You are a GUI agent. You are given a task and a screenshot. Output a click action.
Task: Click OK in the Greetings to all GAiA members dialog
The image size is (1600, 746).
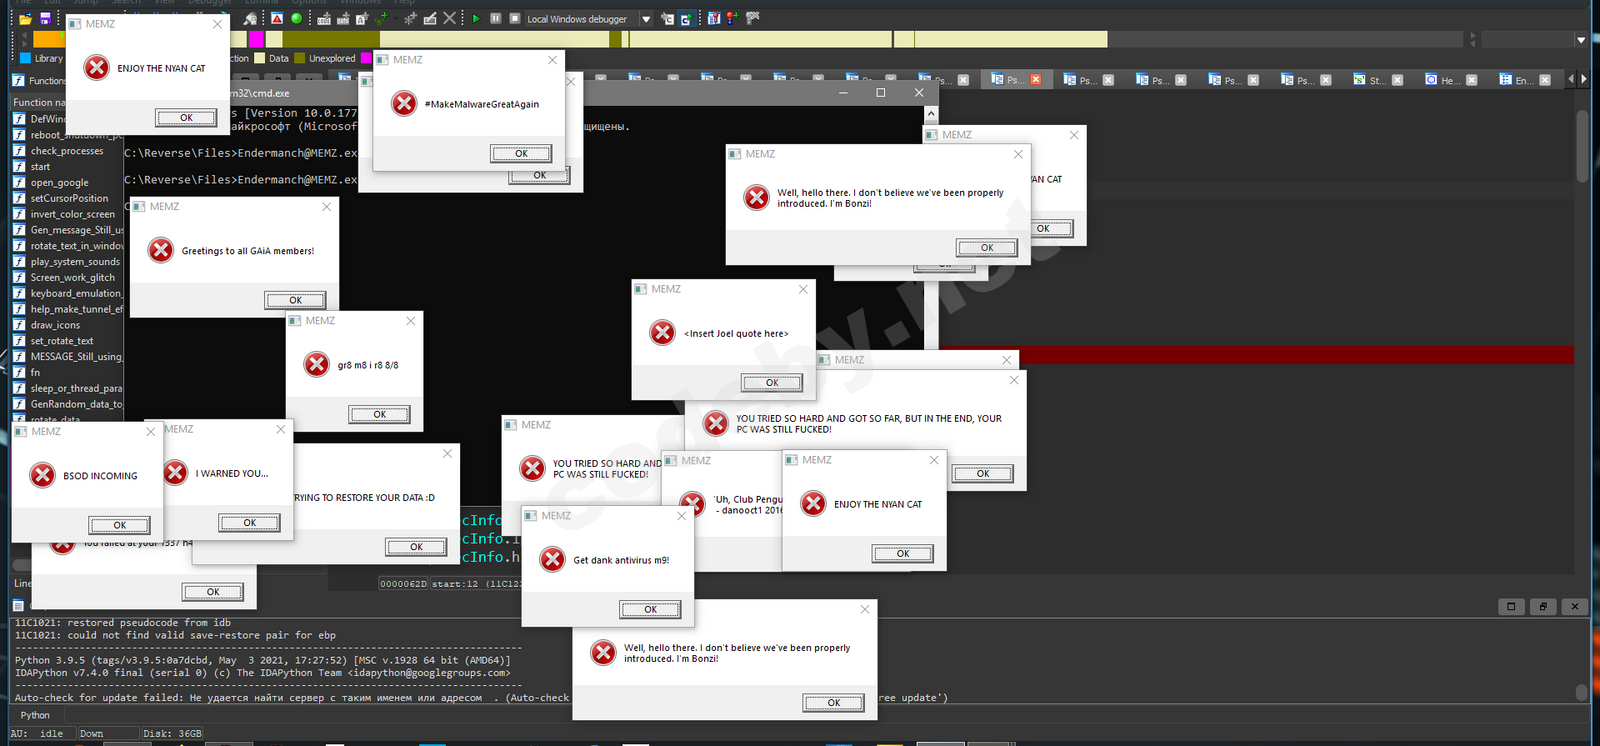click(x=295, y=300)
